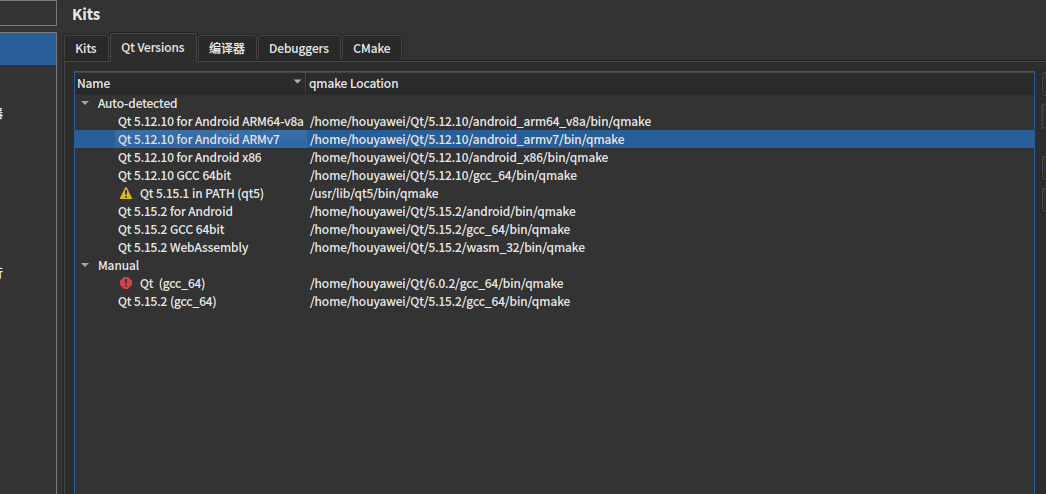Select Qt 5.15.2 for Android

click(175, 212)
